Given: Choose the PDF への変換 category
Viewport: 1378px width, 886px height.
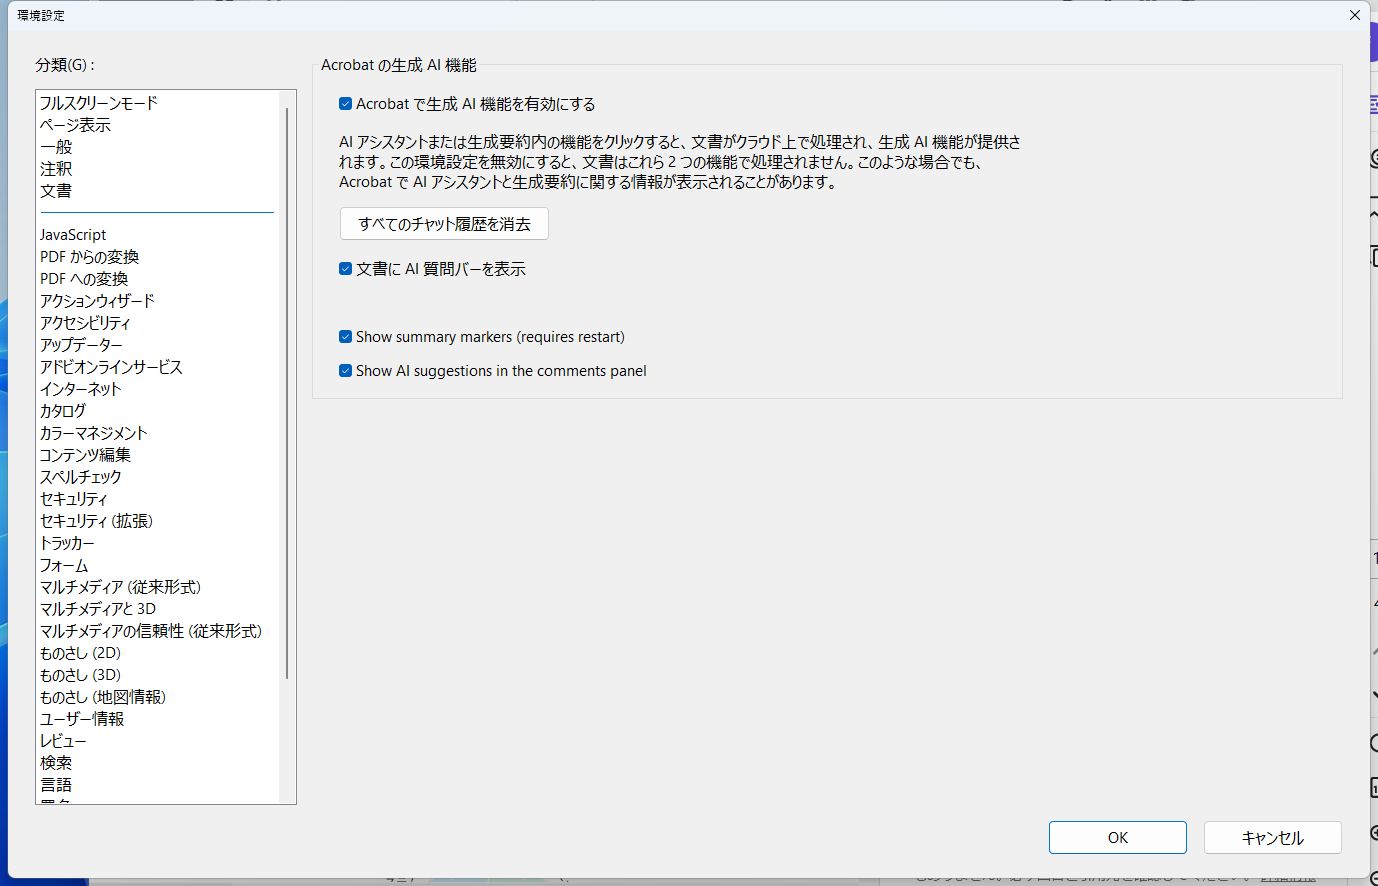Looking at the screenshot, I should [x=84, y=279].
